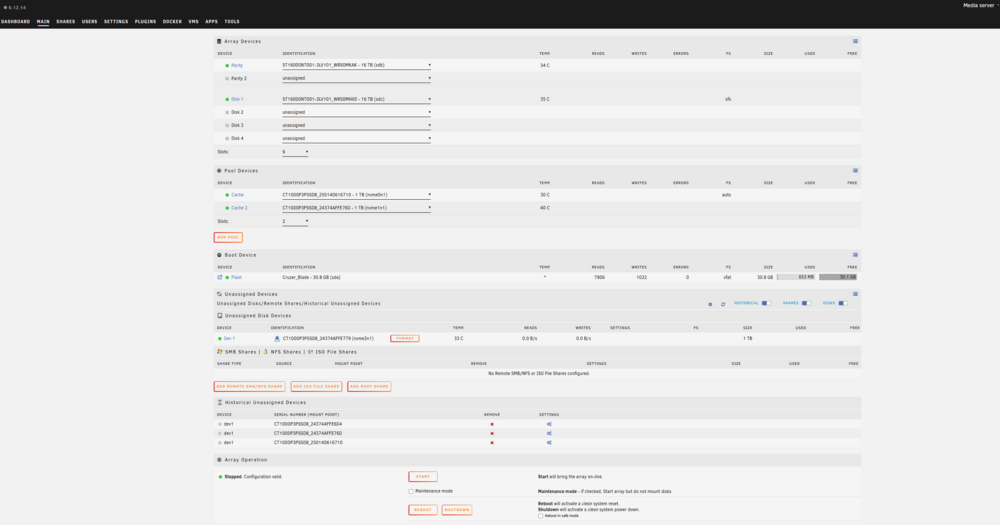
Task: Click the Reboot button
Action: [x=423, y=510]
